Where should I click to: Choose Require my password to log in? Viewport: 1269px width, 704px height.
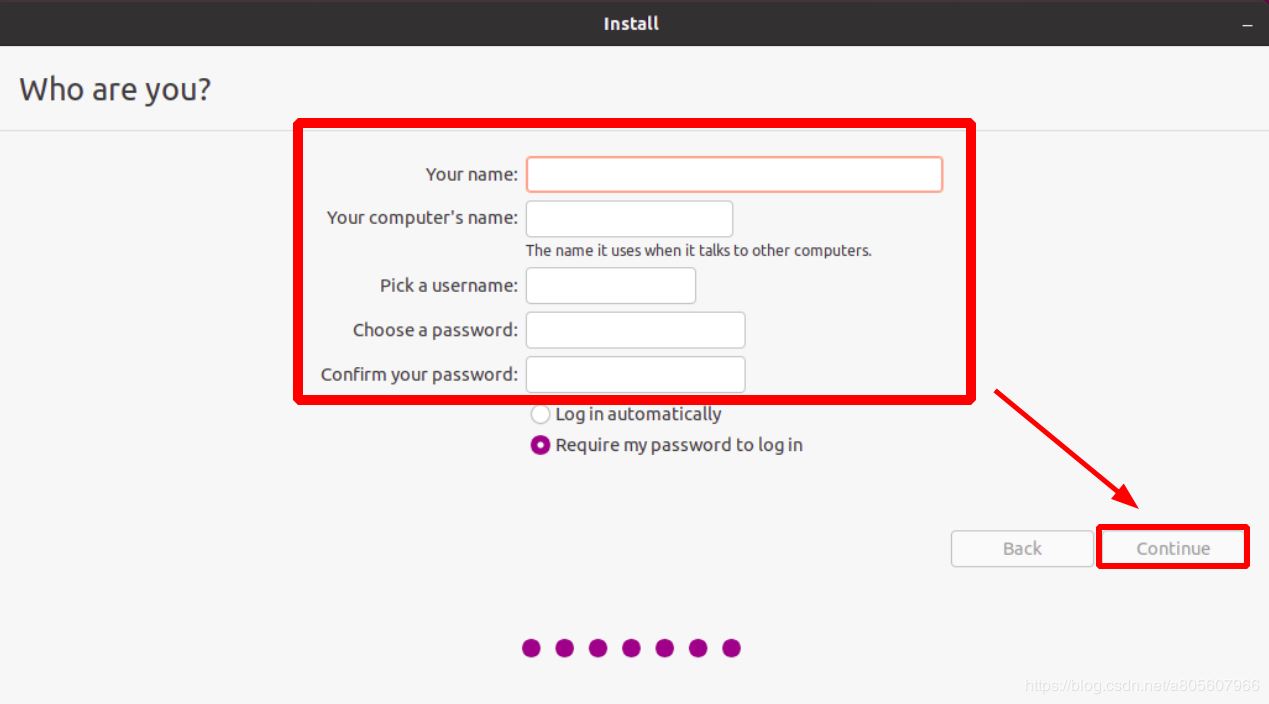click(x=541, y=445)
